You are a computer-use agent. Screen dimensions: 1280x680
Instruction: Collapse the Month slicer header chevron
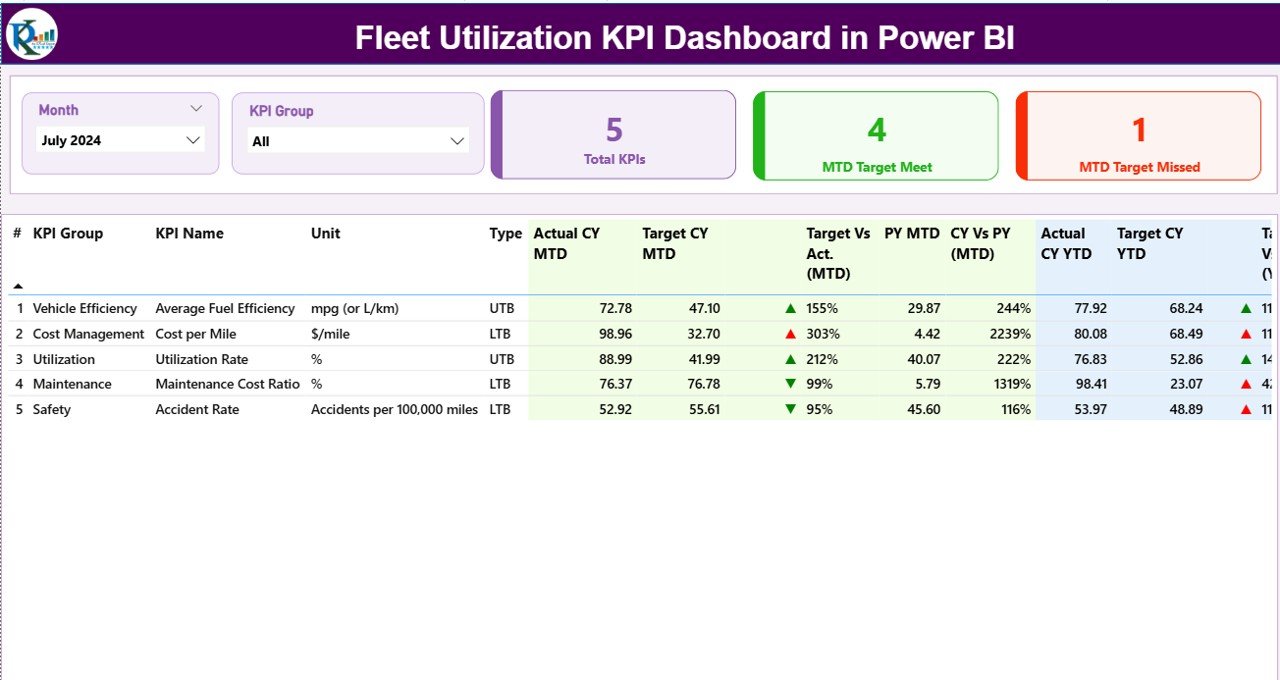click(x=196, y=109)
